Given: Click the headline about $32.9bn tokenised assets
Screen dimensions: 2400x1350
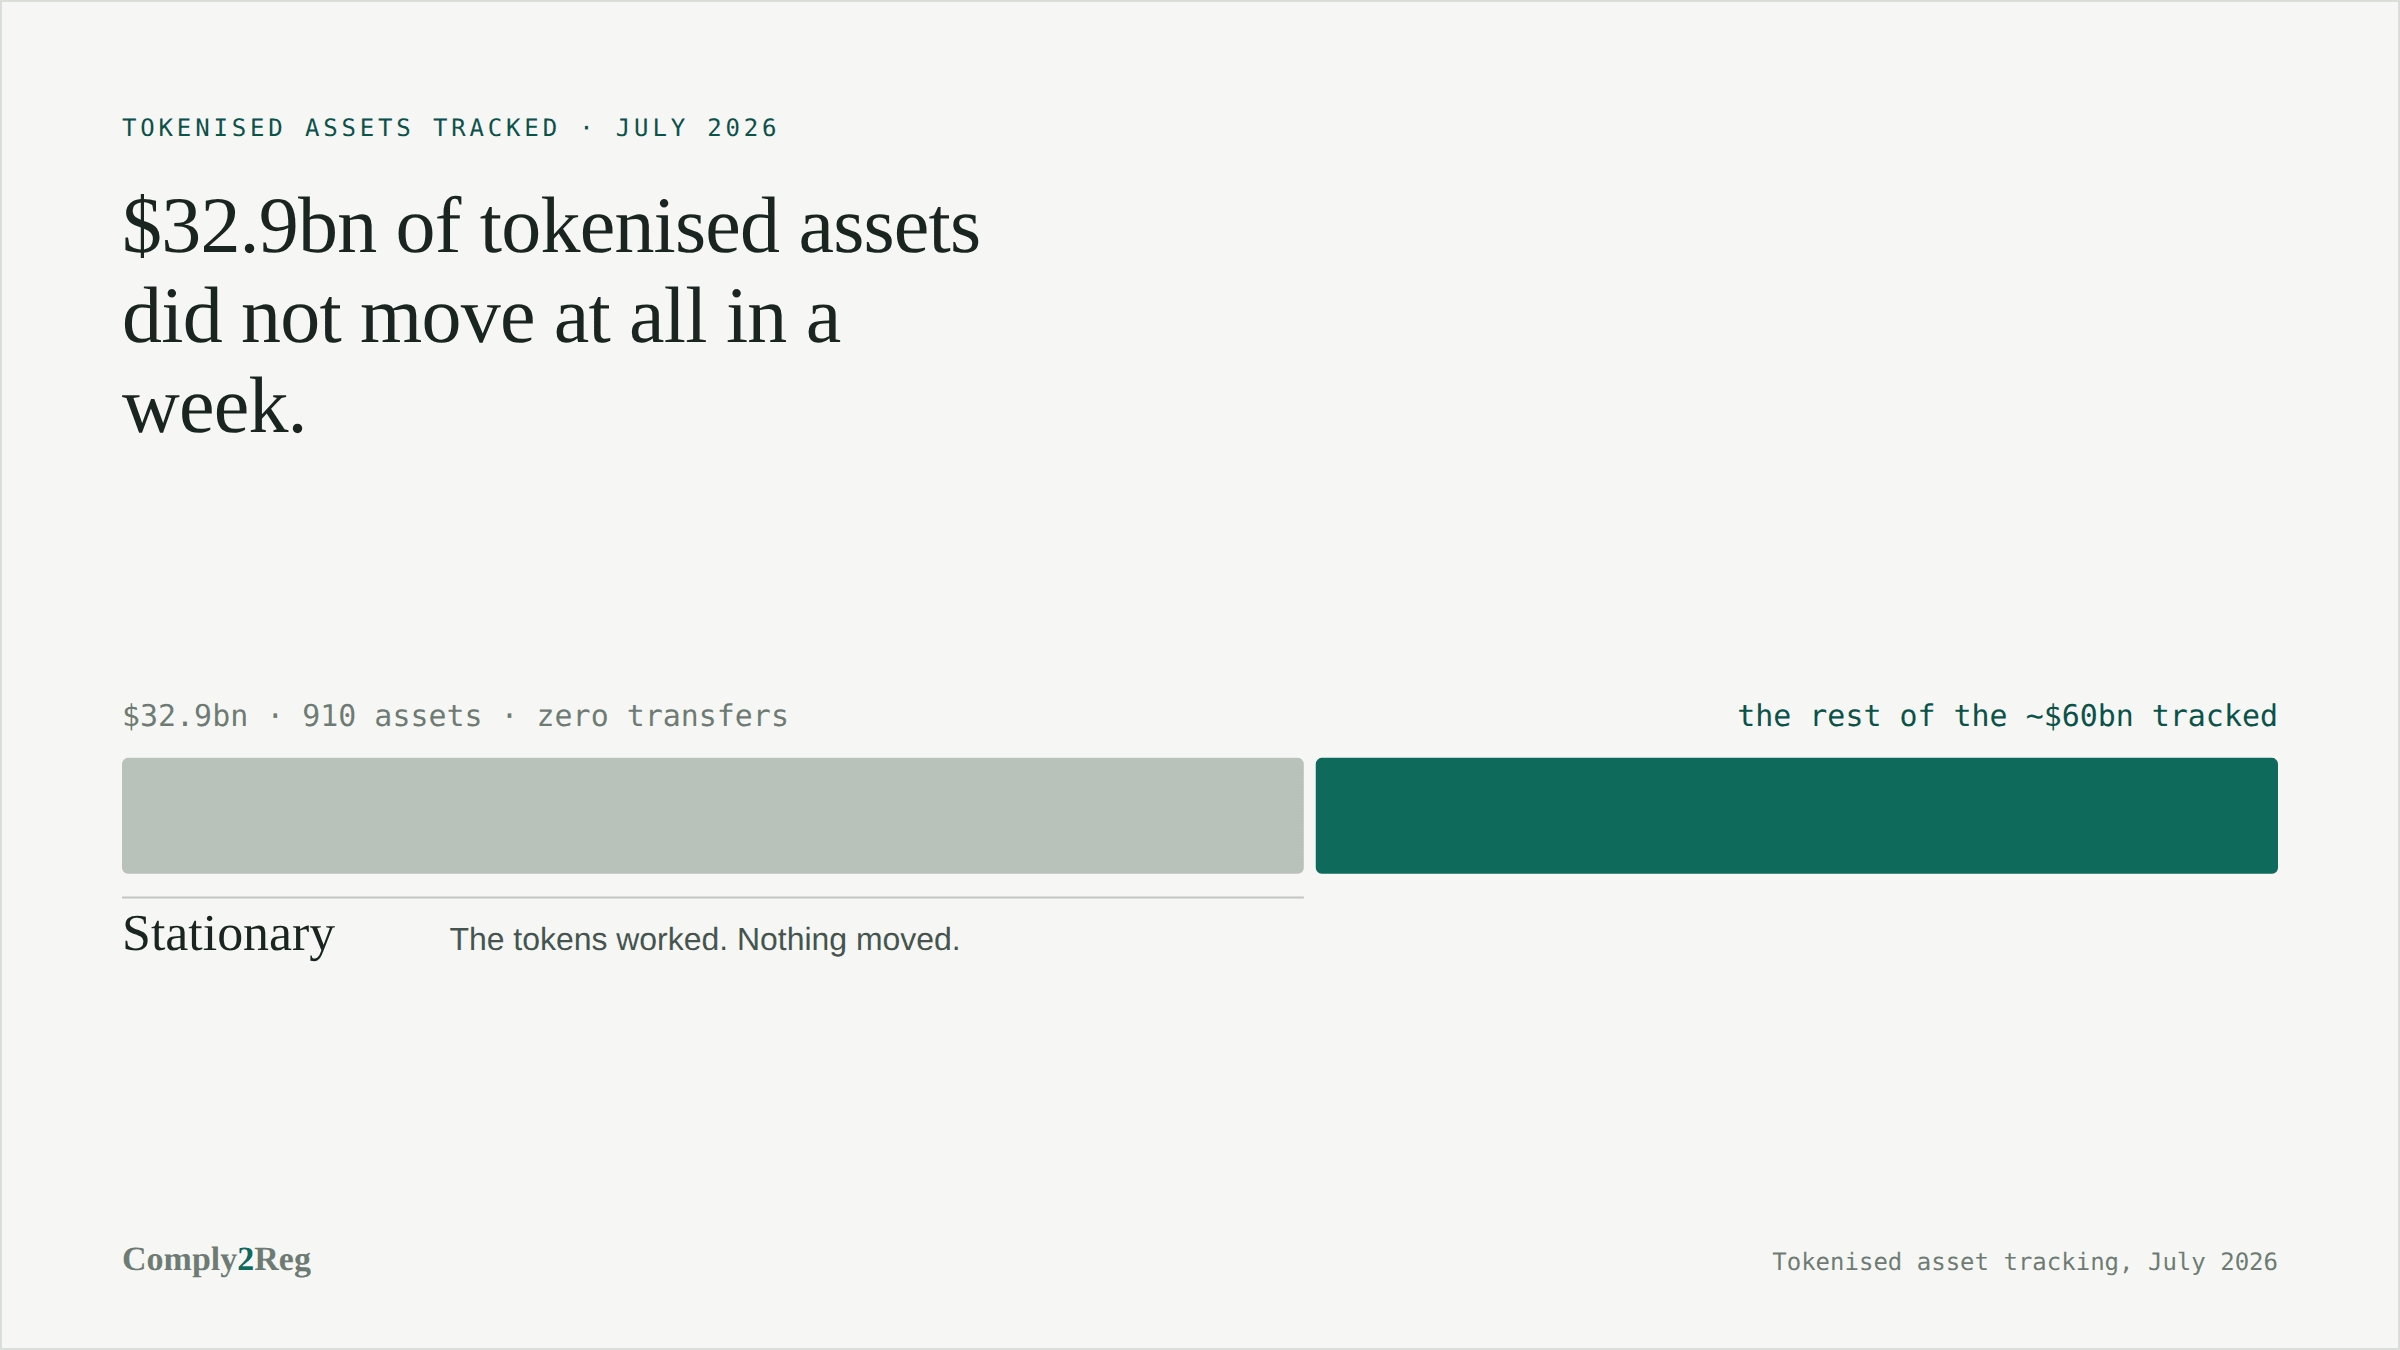Looking at the screenshot, I should [x=551, y=316].
